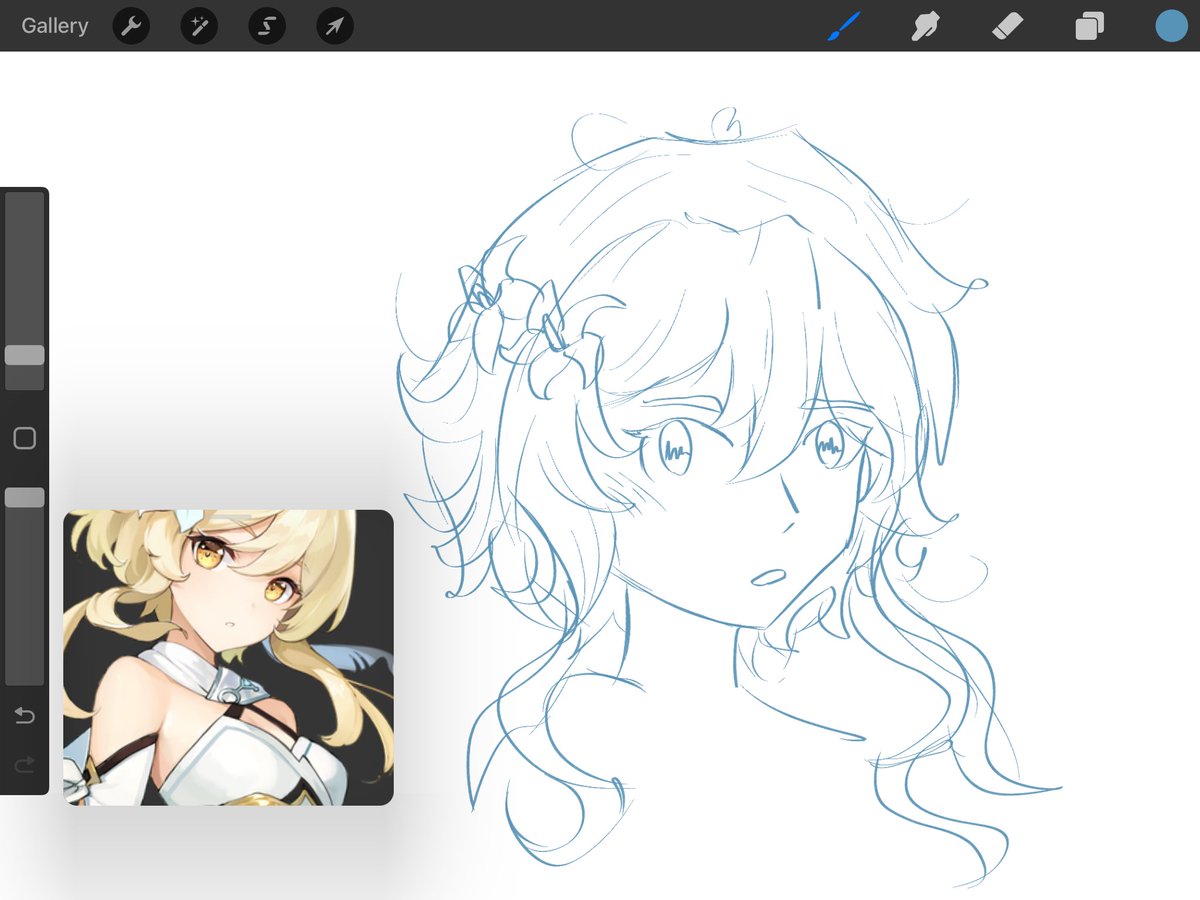1200x900 pixels.
Task: Tap the redo arrow
Action: click(24, 764)
